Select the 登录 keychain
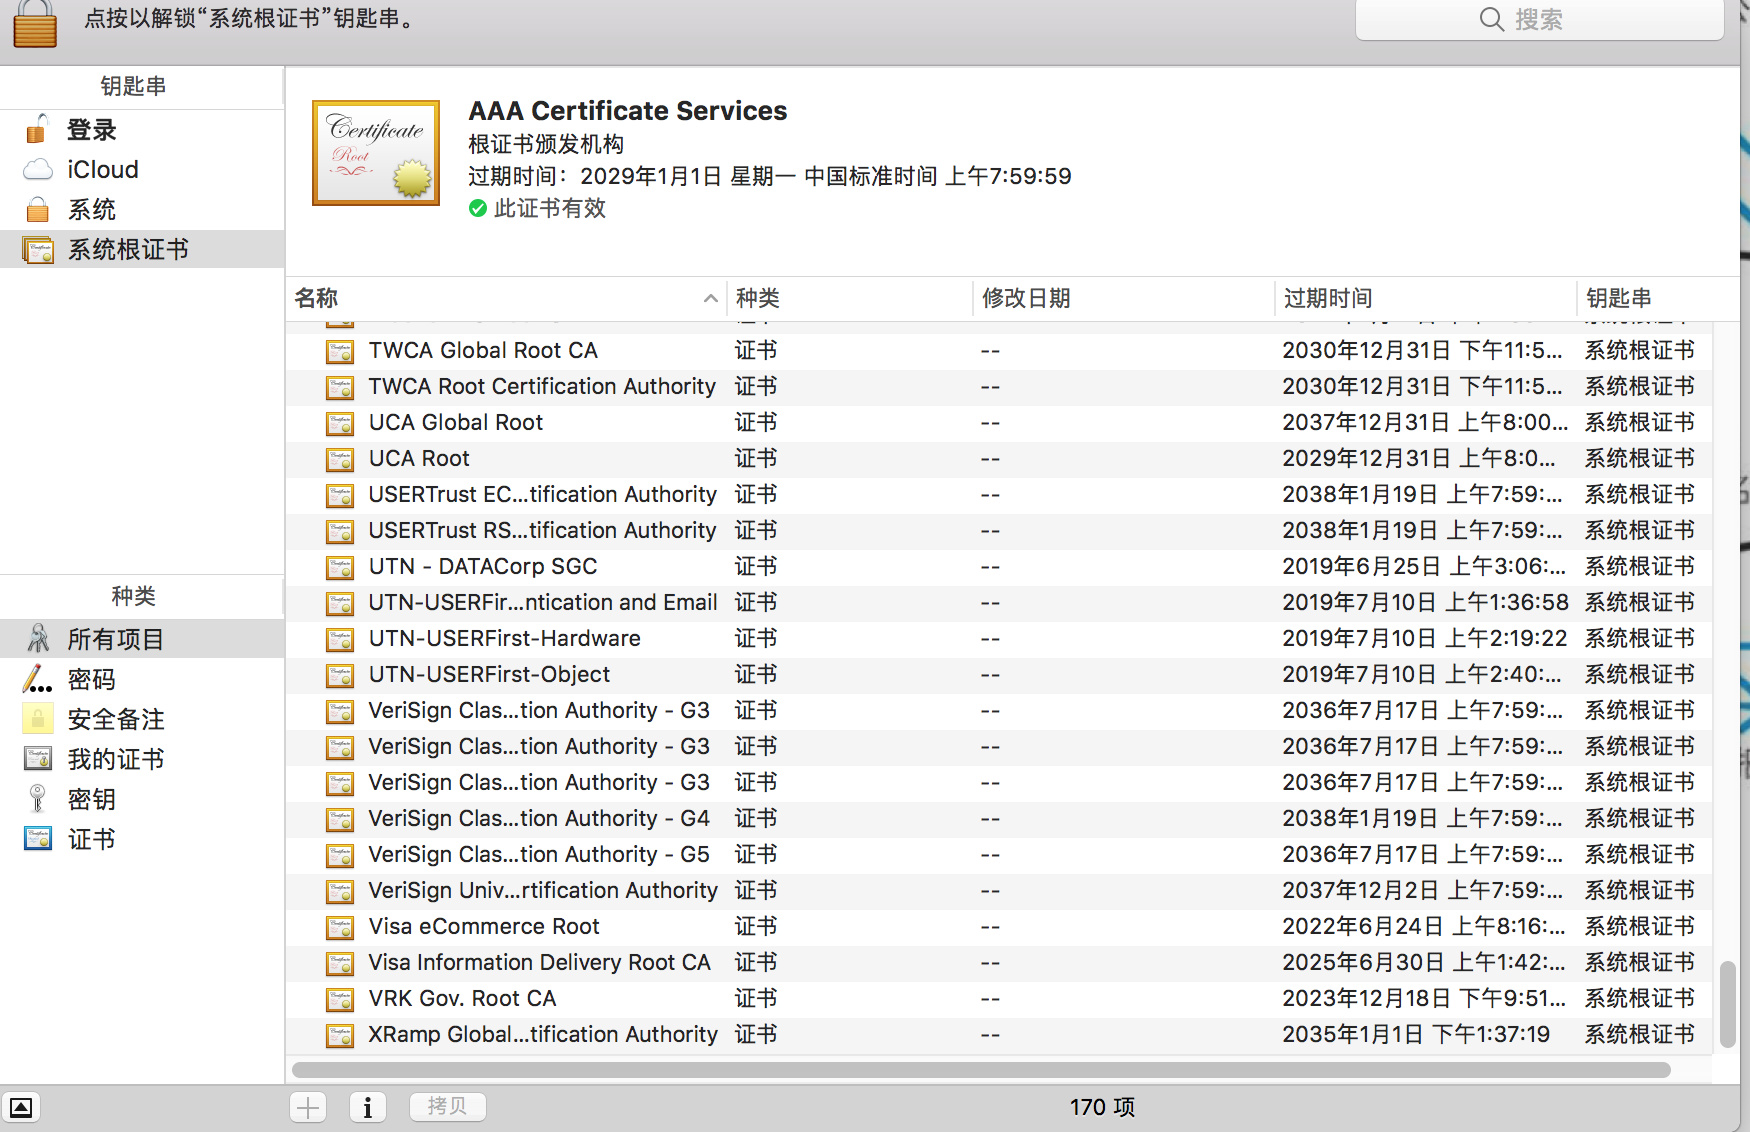 (x=142, y=130)
